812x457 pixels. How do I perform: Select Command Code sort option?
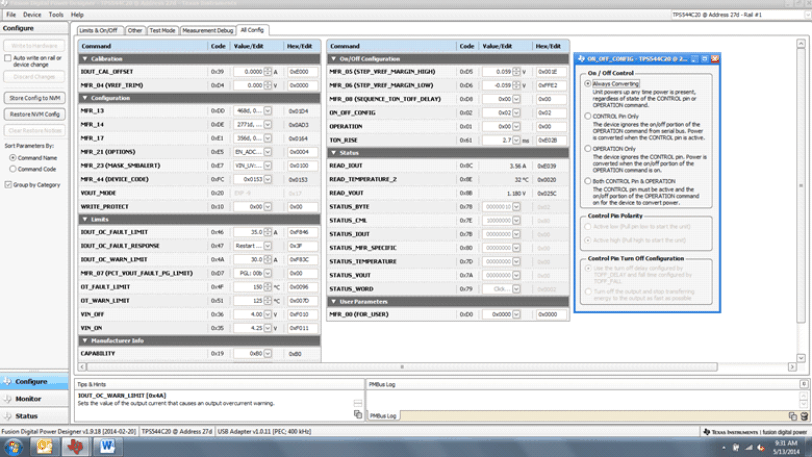click(12, 169)
